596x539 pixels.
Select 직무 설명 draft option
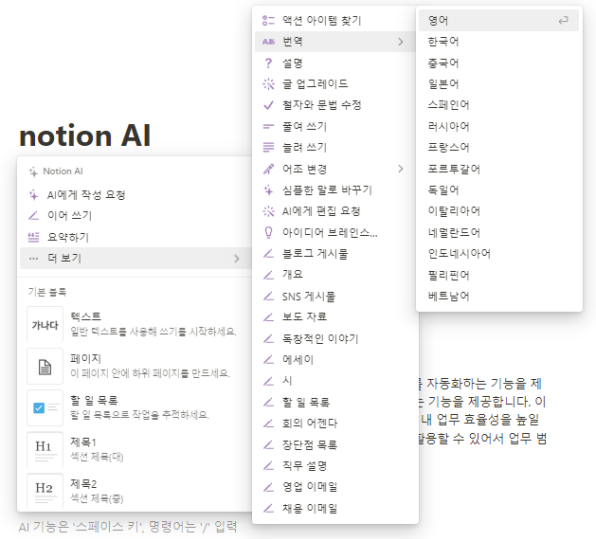[x=335, y=466]
